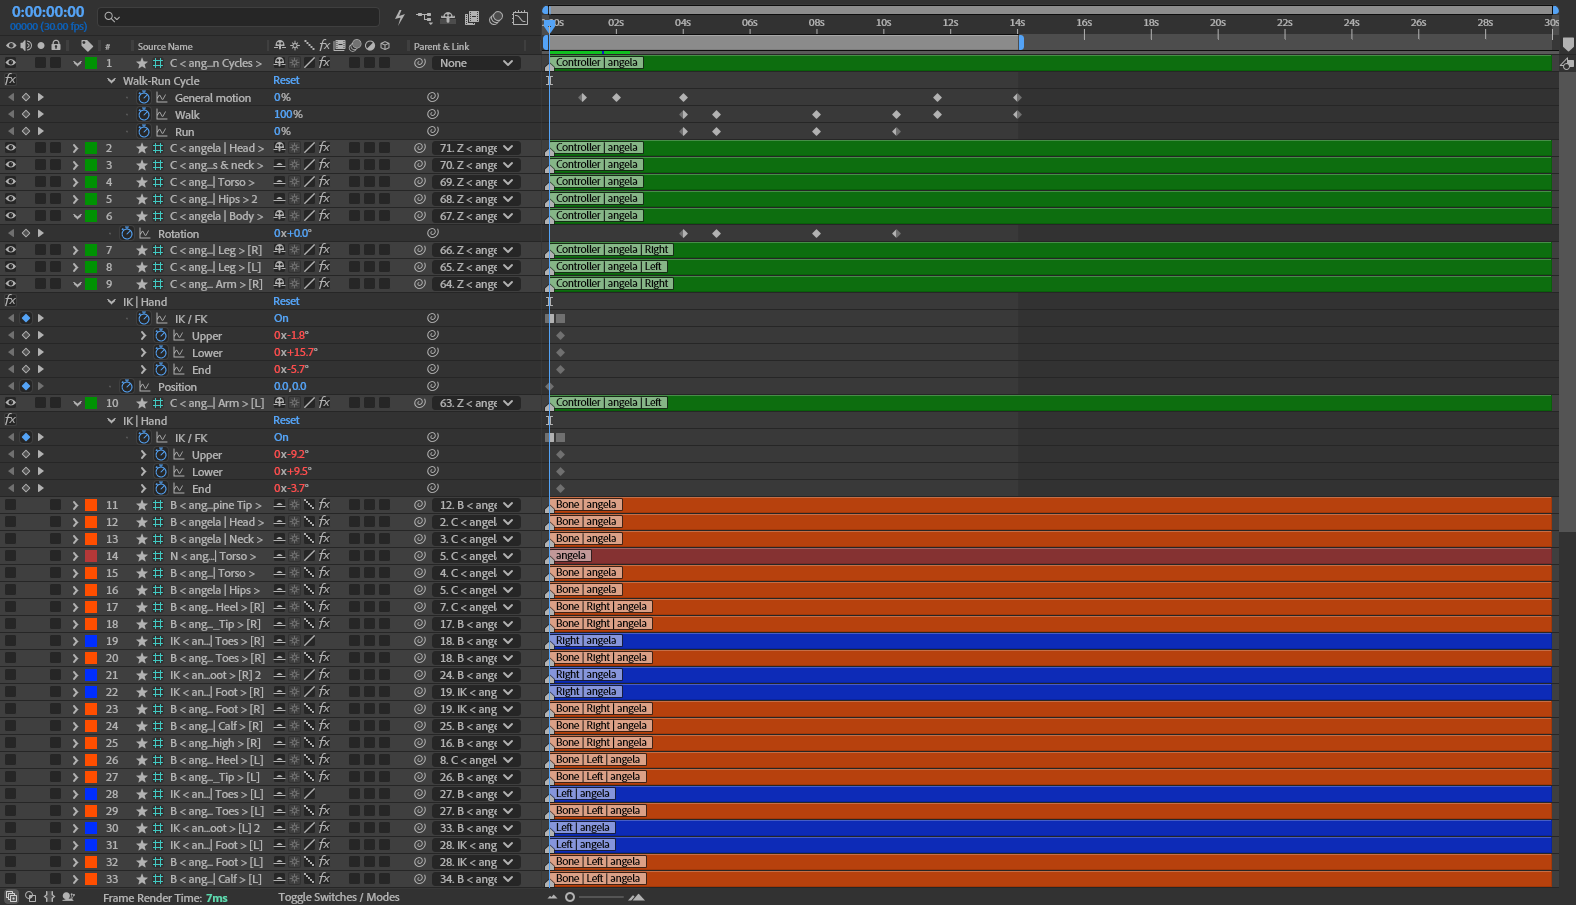Viewport: 1576px width, 905px height.
Task: Click the Parent & Link column header
Action: point(441,46)
